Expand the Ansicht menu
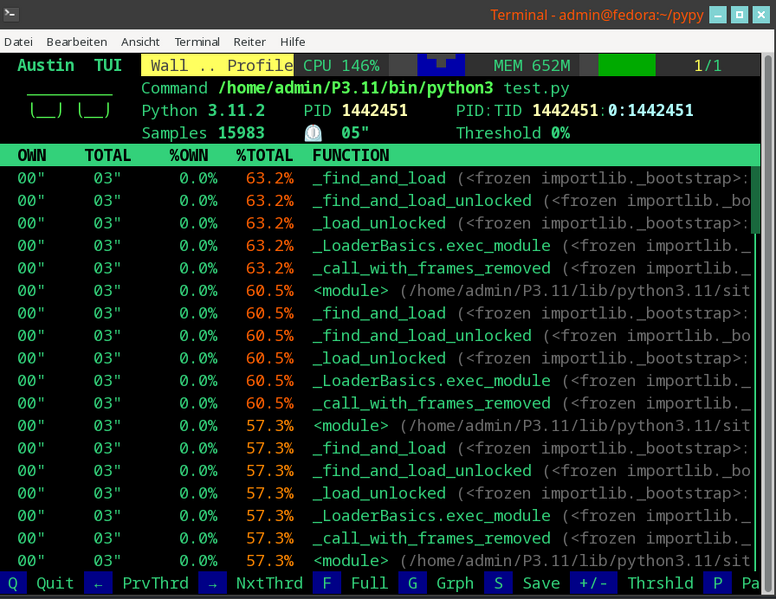Image resolution: width=776 pixels, height=599 pixels. click(x=140, y=42)
